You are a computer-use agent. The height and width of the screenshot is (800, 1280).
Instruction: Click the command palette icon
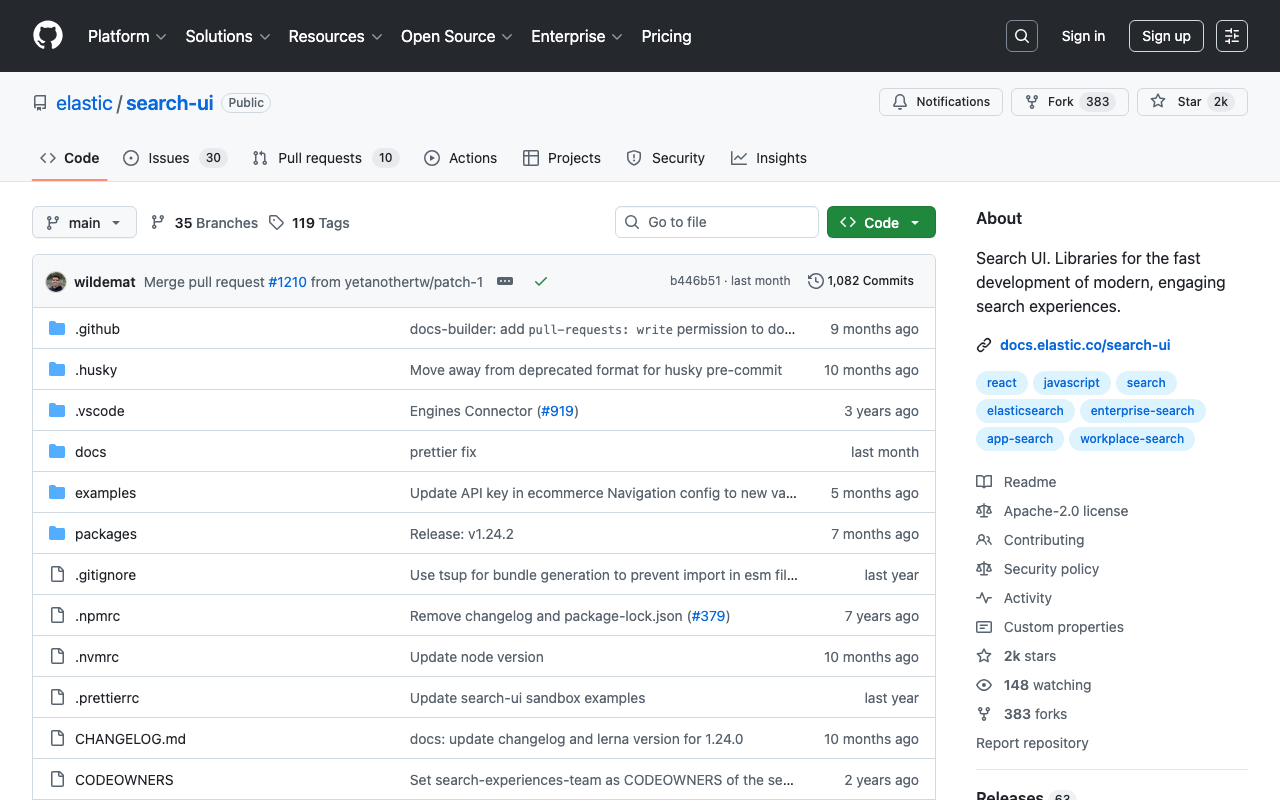pos(1231,35)
